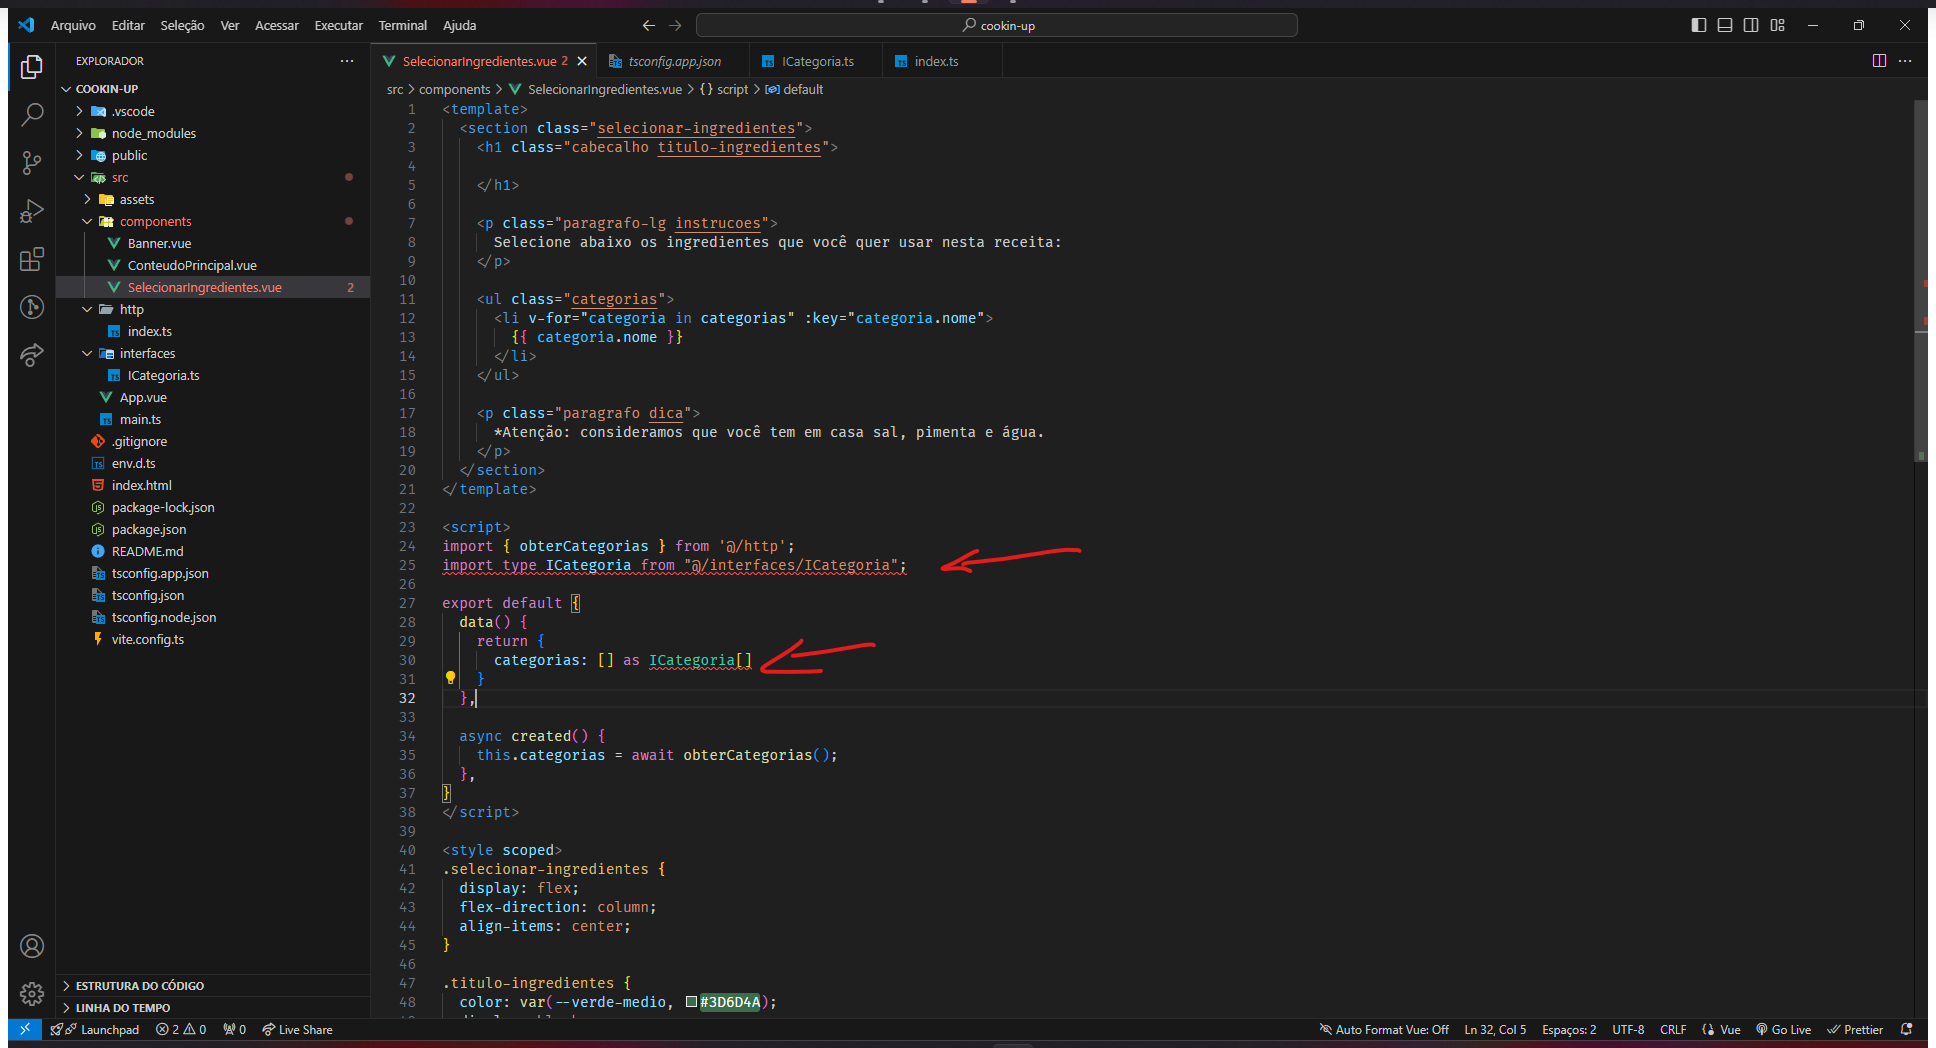Open notifications bell in status bar
Screen dimensions: 1936x1048
pyautogui.click(x=1907, y=1029)
